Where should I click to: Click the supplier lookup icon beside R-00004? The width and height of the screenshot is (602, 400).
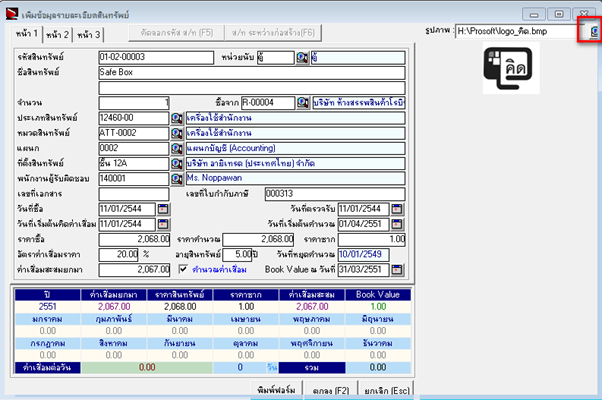click(303, 102)
